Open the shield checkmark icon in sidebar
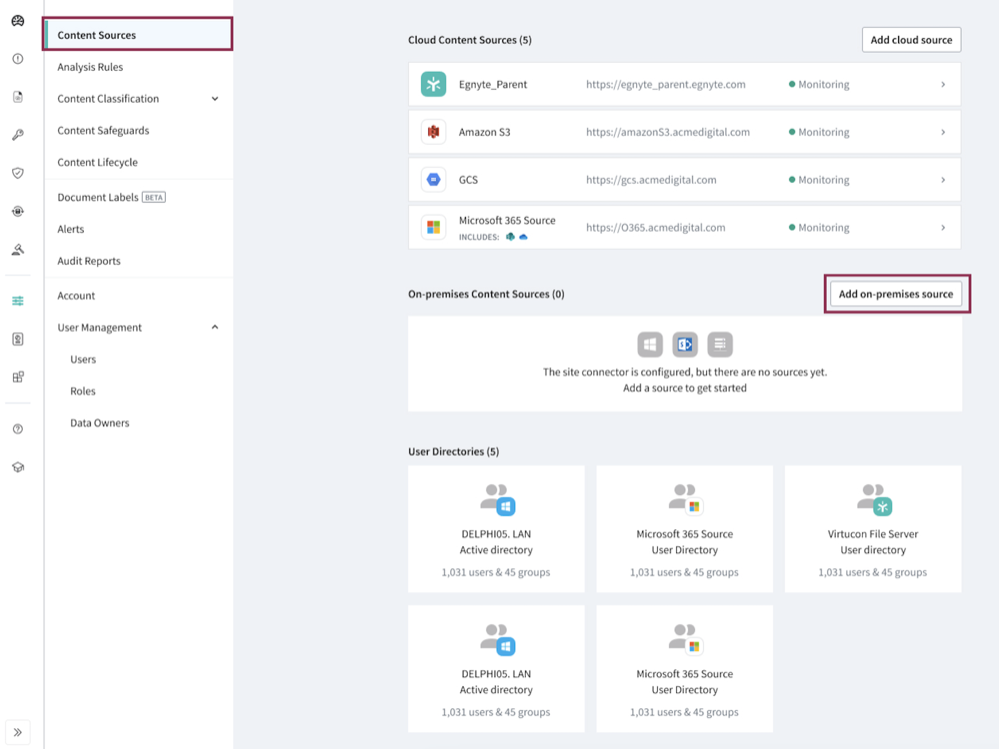 coord(18,173)
